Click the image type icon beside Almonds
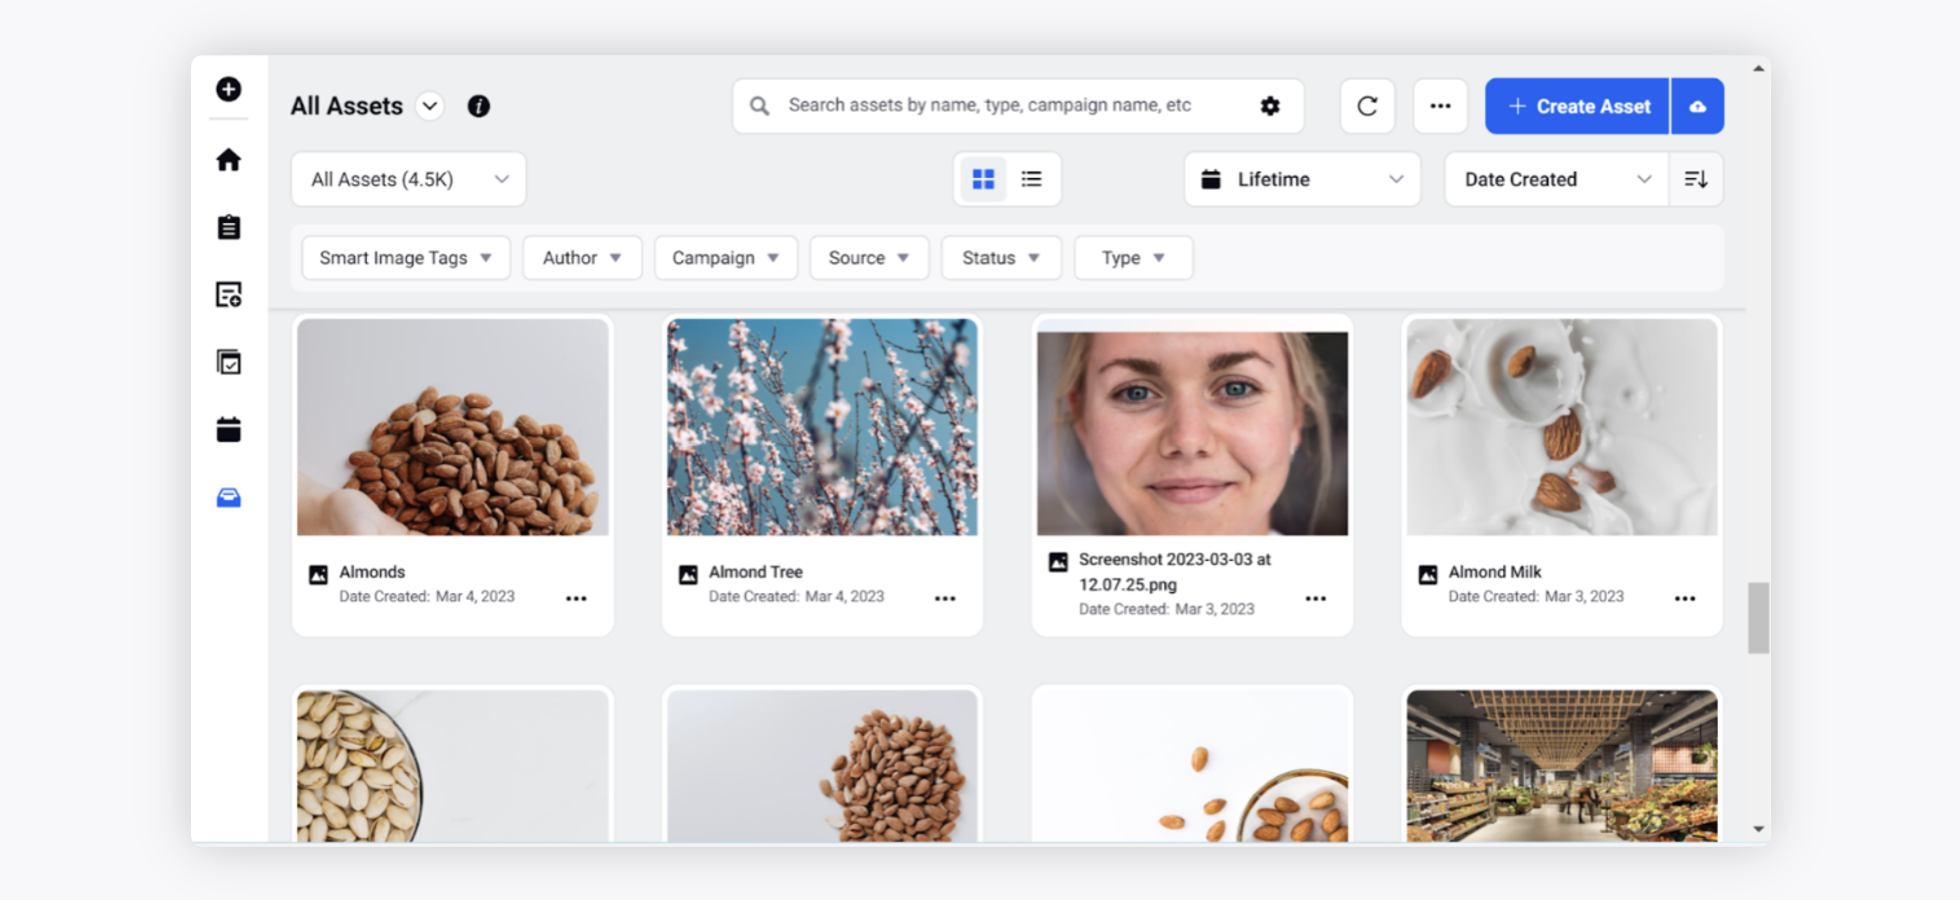Screen dimensions: 1960x900 tap(318, 574)
